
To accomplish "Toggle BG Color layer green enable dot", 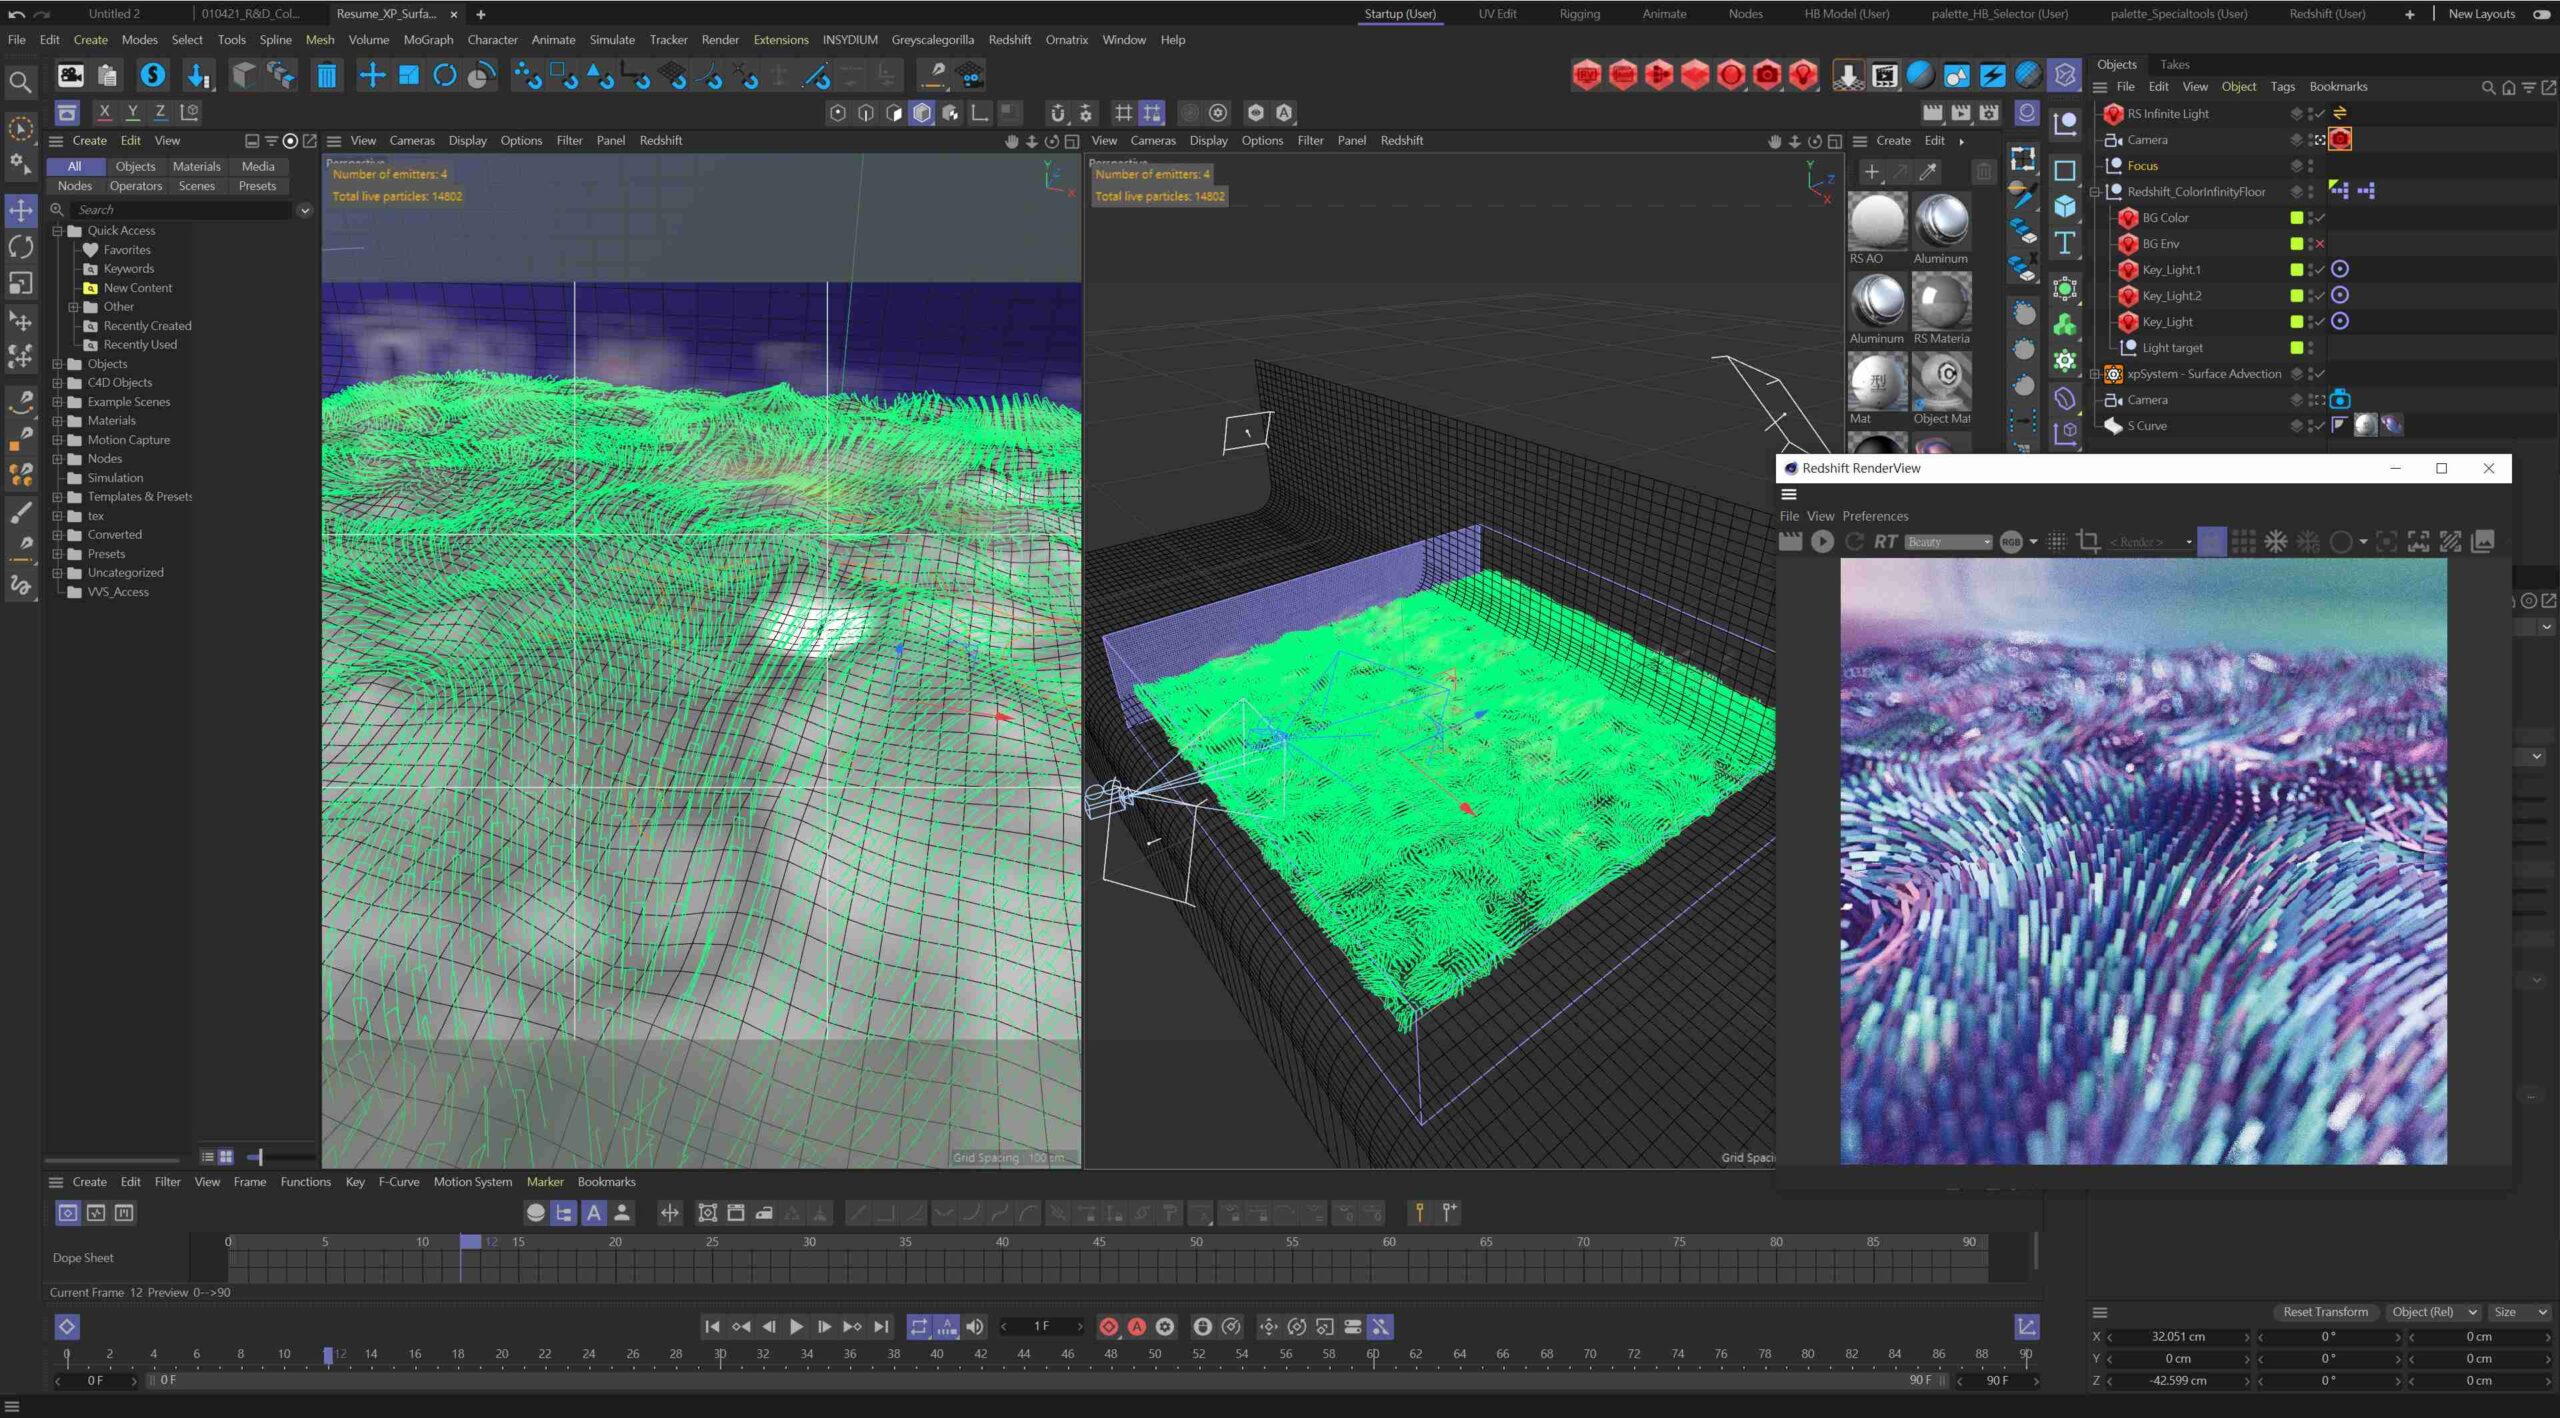I will 2296,218.
